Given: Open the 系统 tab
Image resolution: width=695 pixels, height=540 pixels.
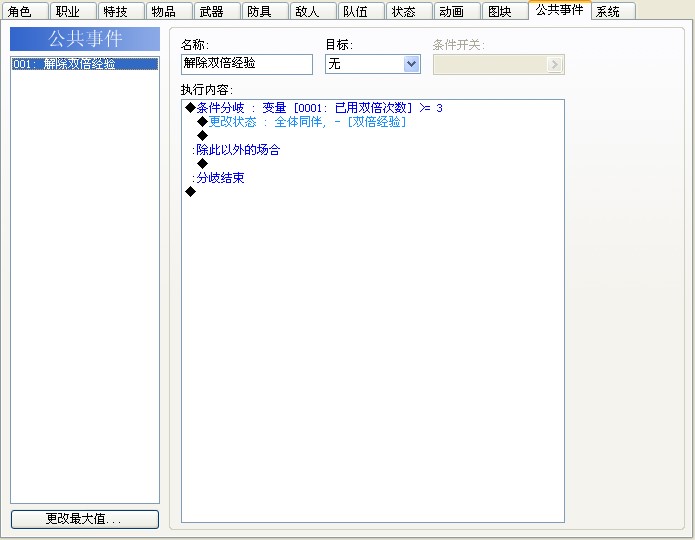Looking at the screenshot, I should pos(613,11).
